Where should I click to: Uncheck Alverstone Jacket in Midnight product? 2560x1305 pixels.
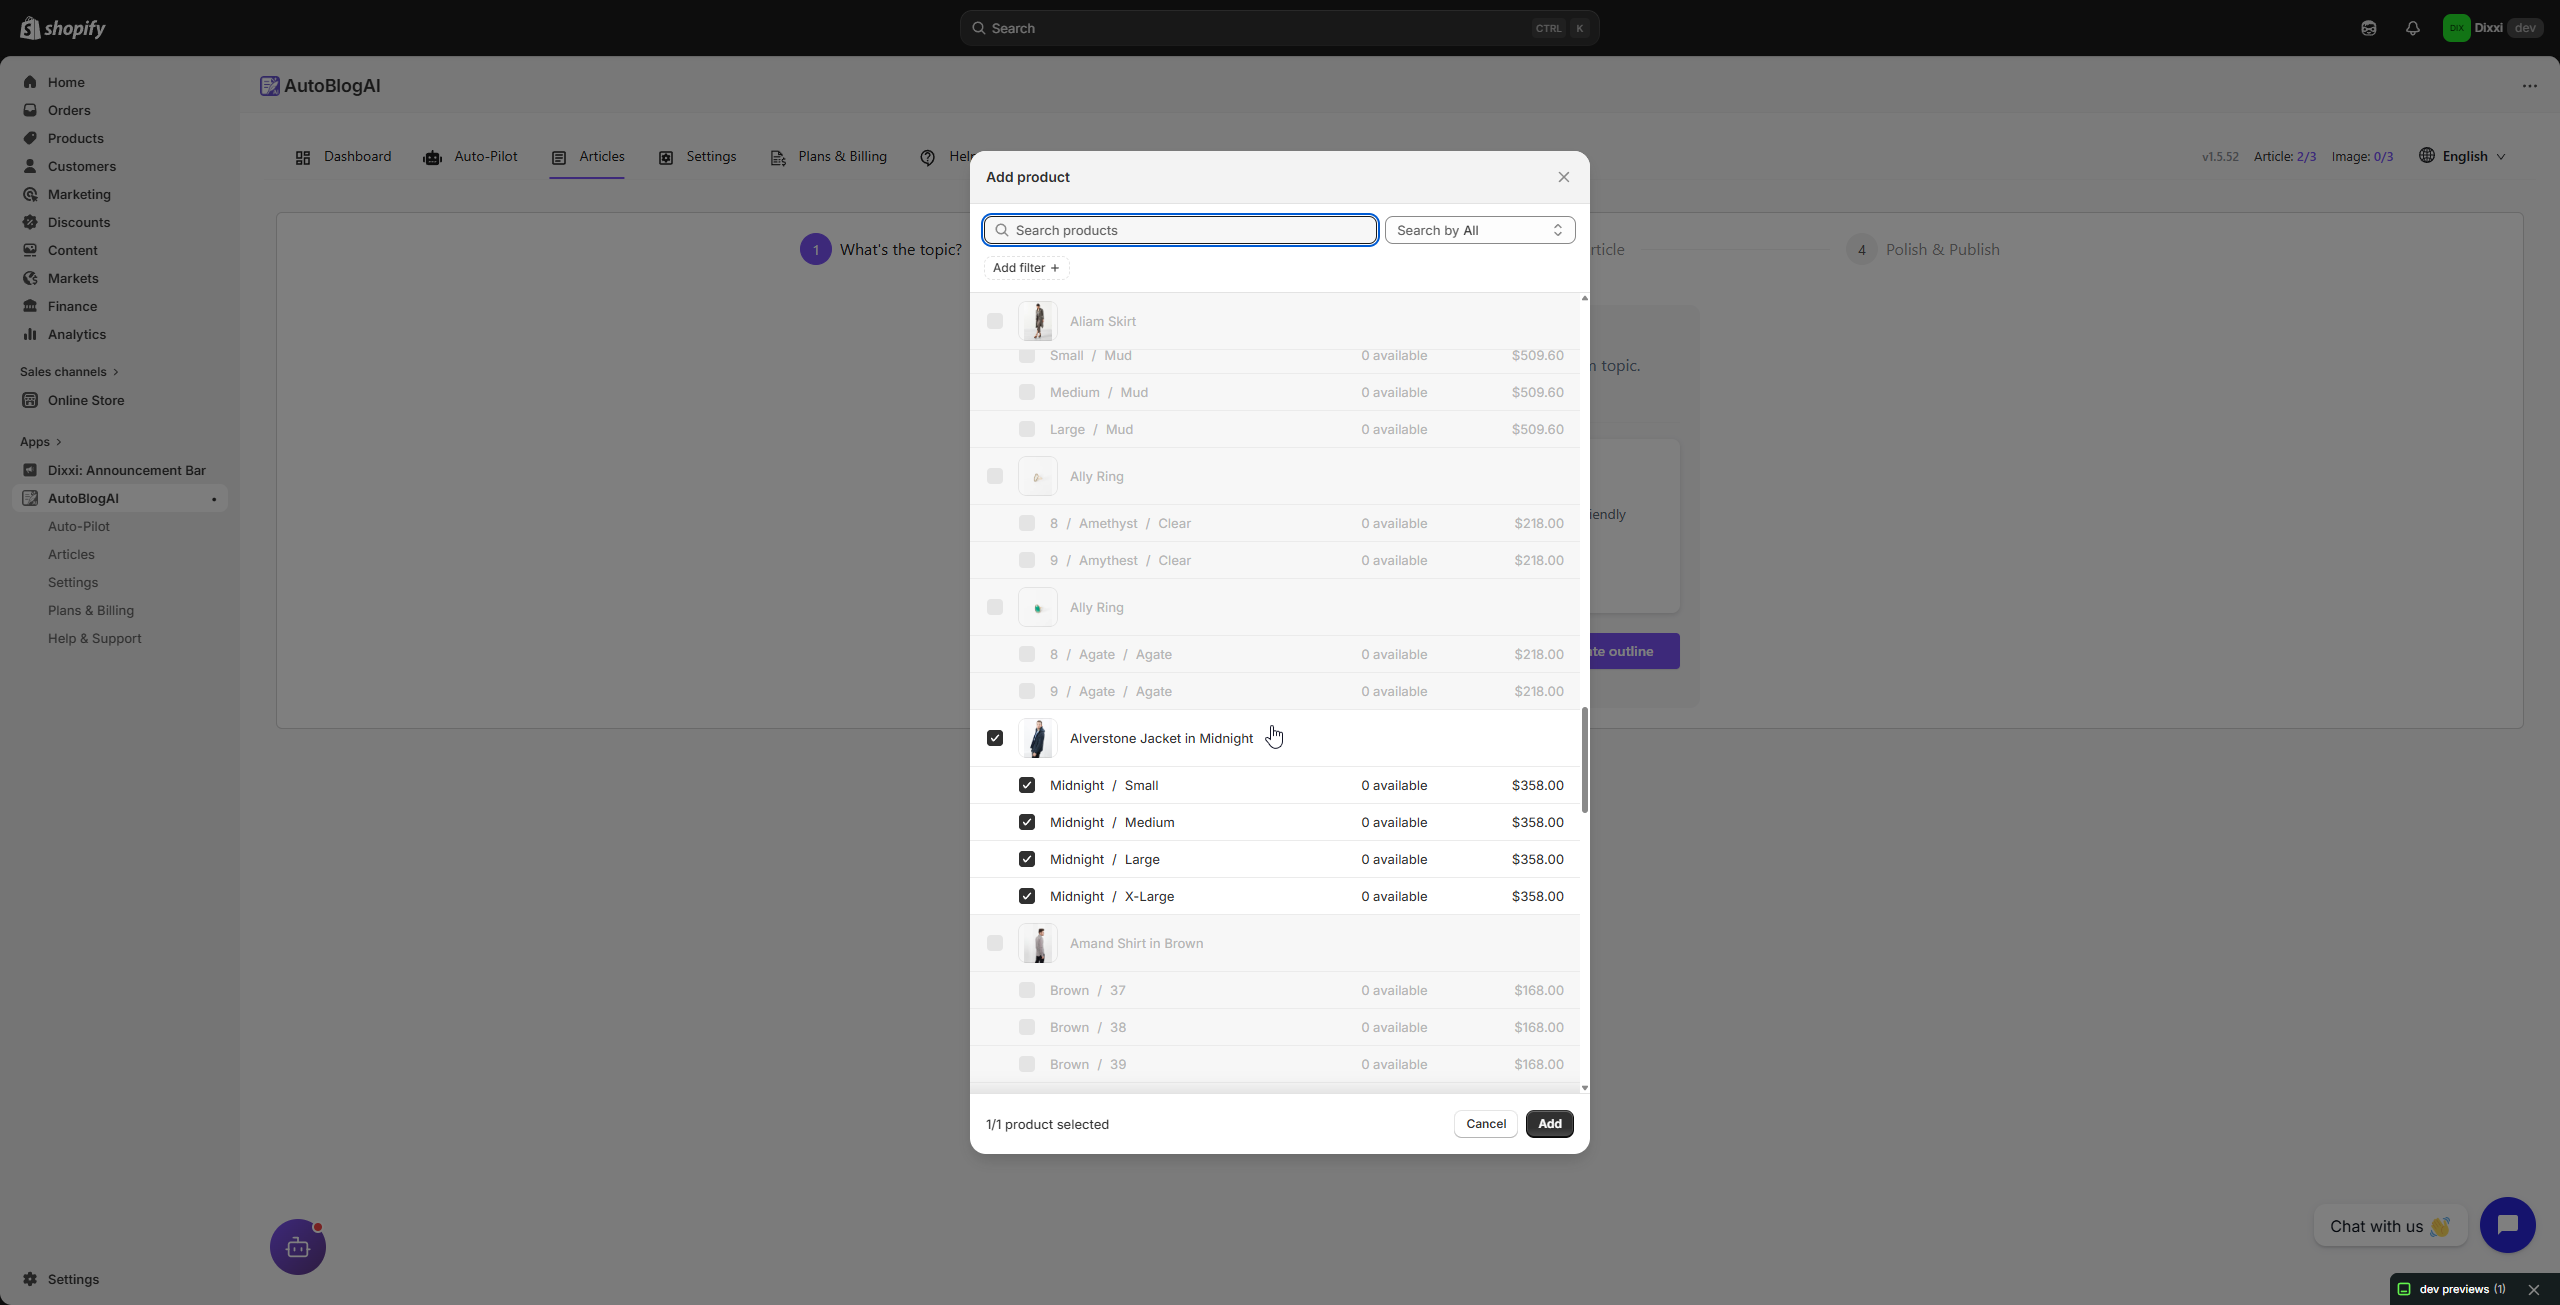pyautogui.click(x=995, y=738)
